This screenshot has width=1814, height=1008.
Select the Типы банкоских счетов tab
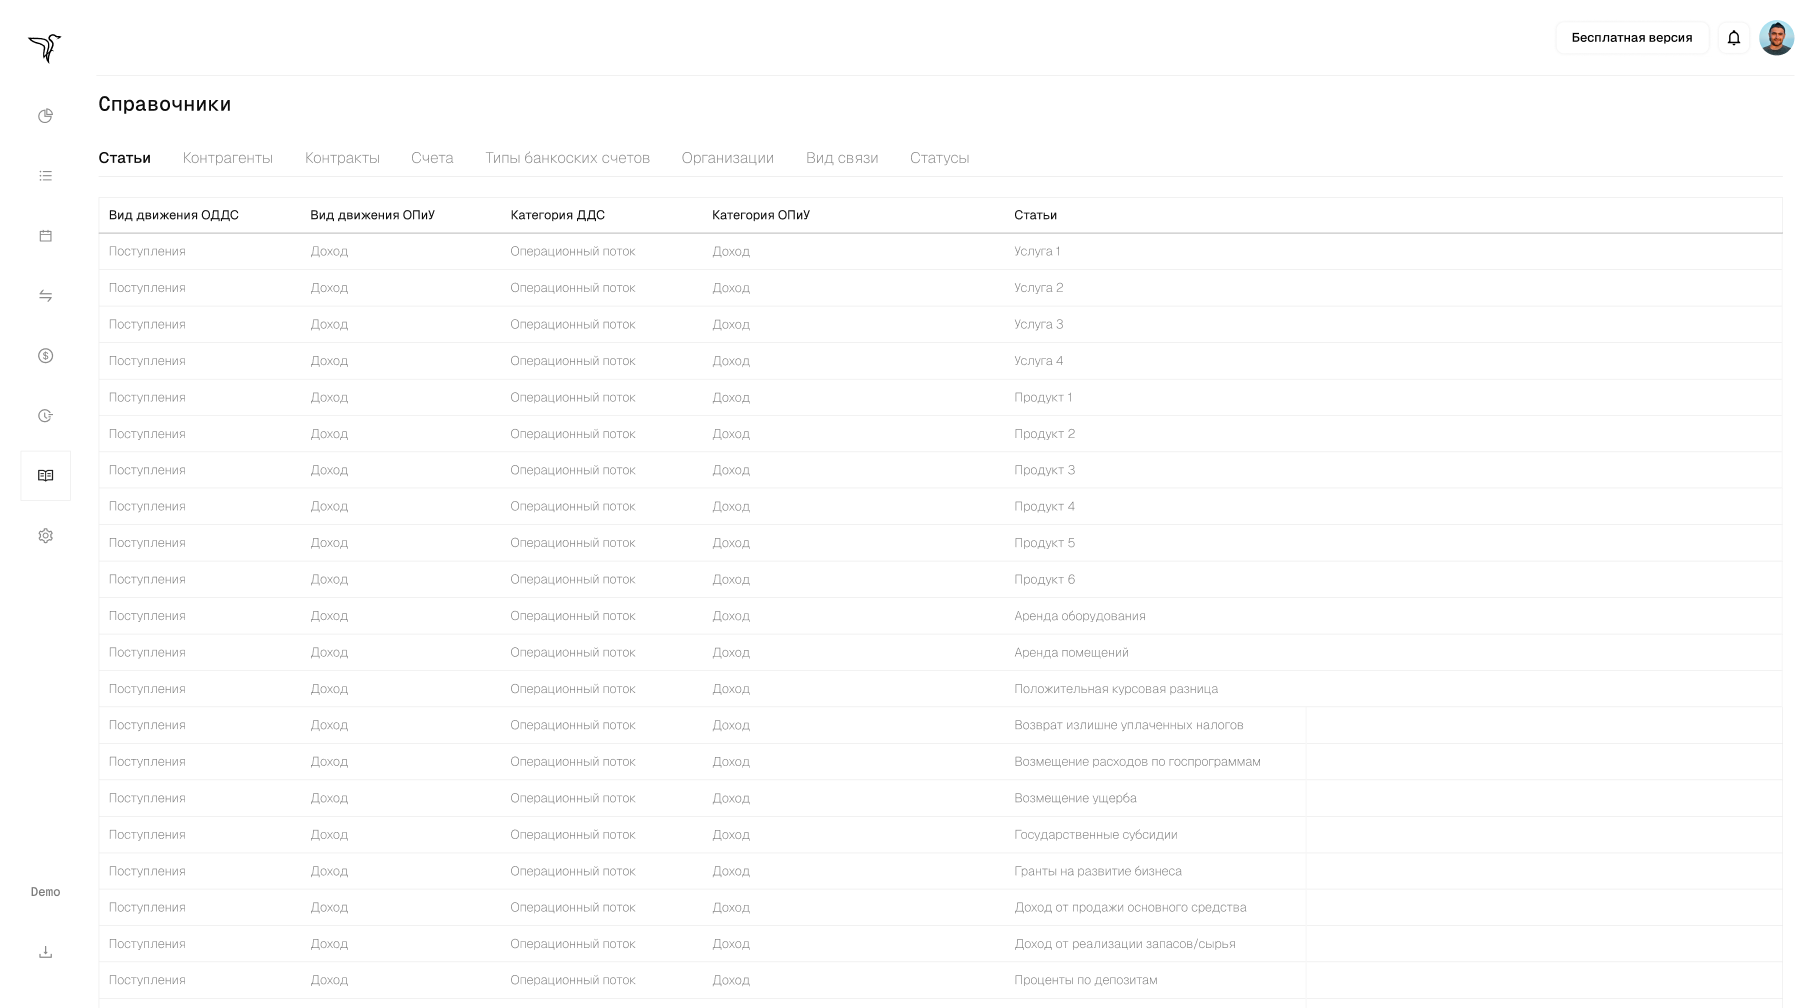click(x=567, y=158)
